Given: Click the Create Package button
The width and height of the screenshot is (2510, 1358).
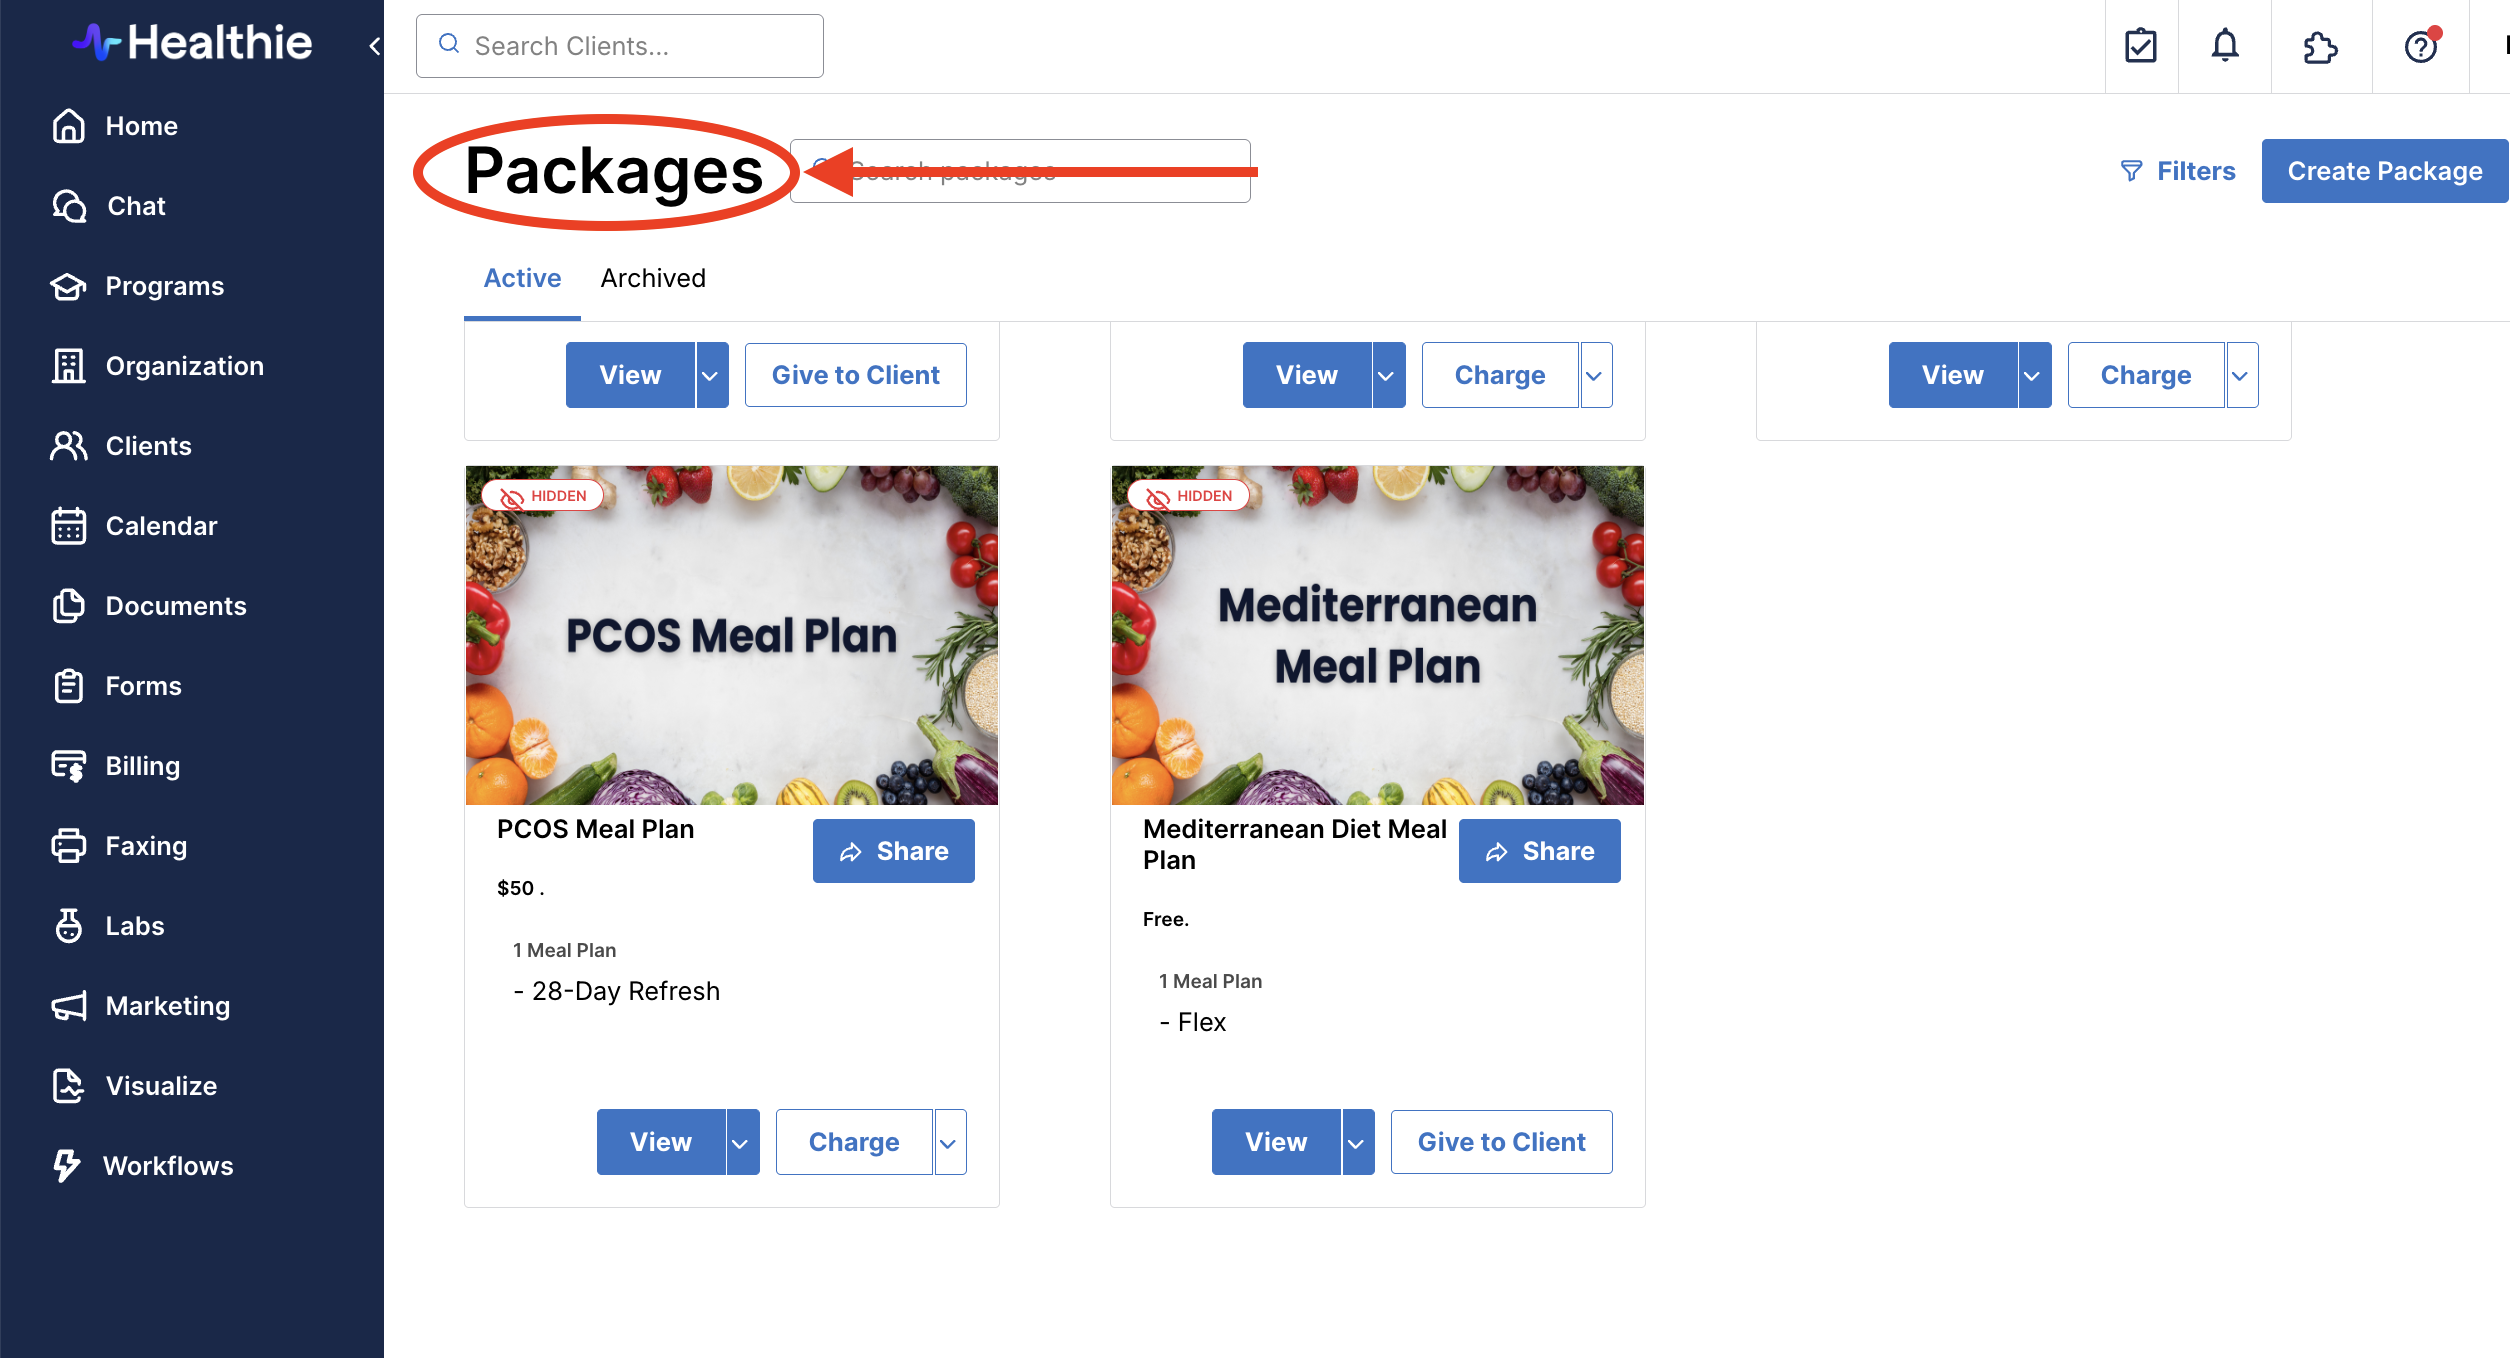Looking at the screenshot, I should (2384, 171).
